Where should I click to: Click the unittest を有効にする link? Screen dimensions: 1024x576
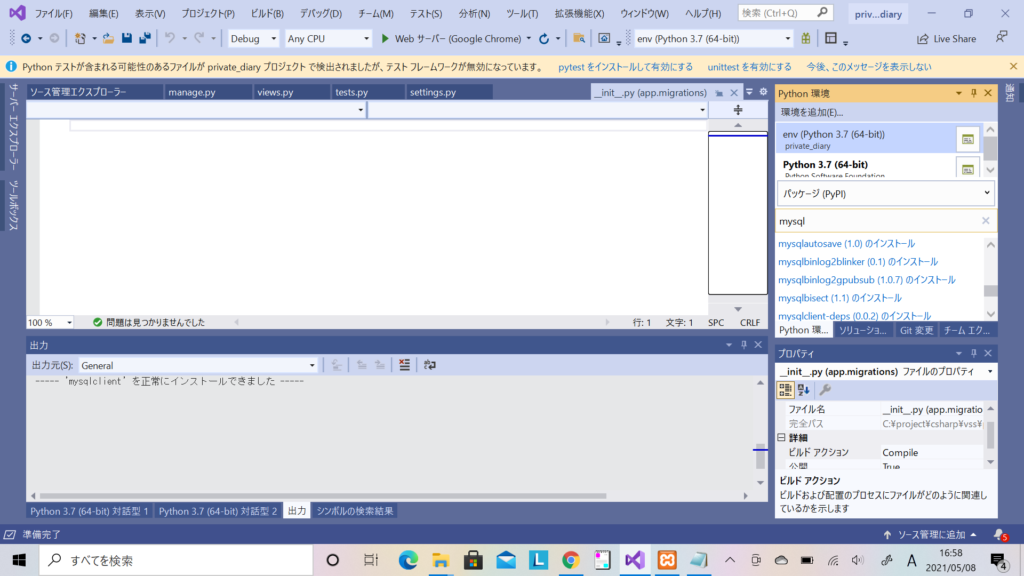pyautogui.click(x=750, y=67)
